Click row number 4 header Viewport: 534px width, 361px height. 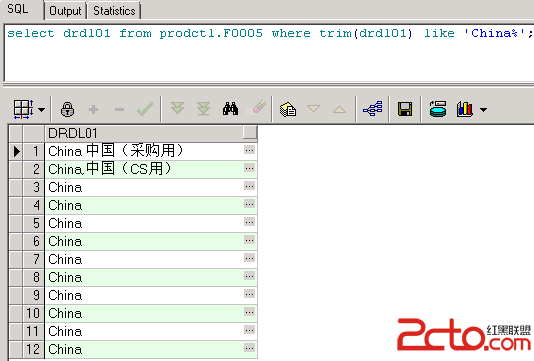click(33, 205)
